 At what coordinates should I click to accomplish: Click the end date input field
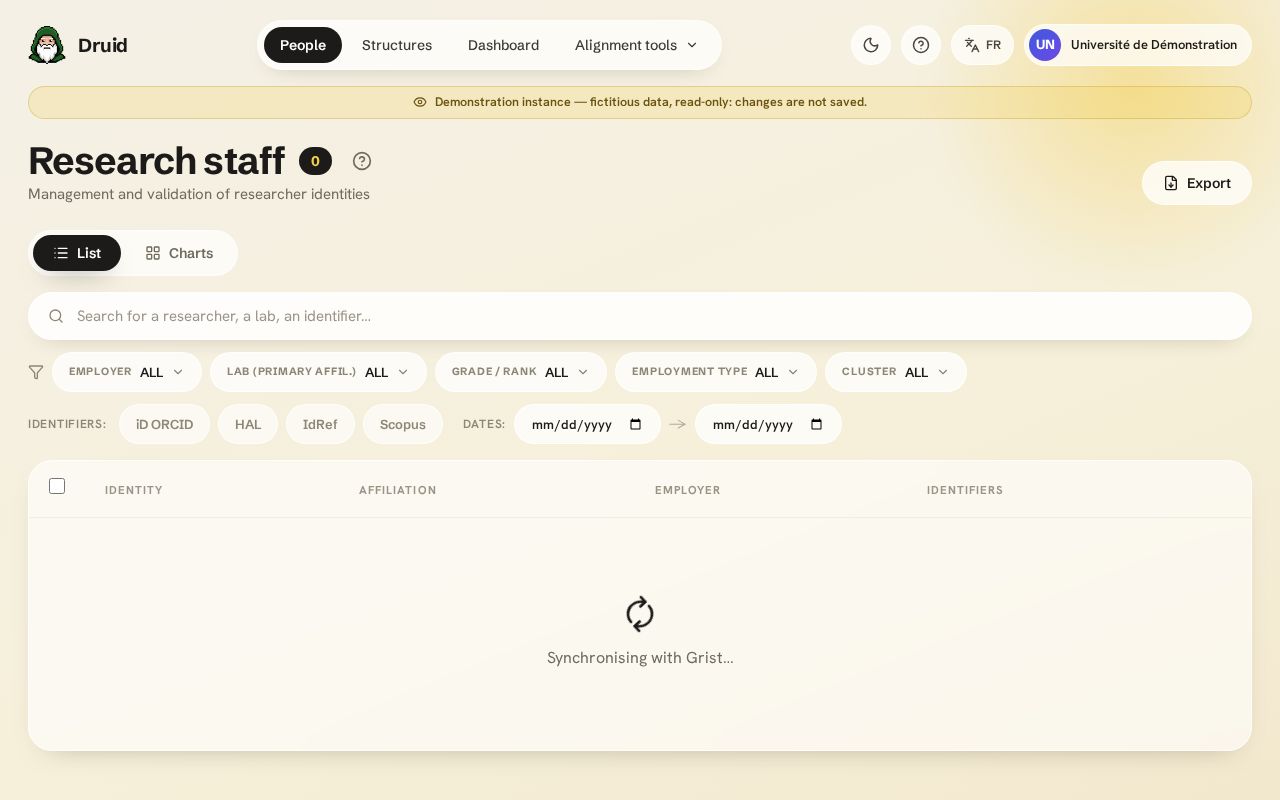(768, 424)
